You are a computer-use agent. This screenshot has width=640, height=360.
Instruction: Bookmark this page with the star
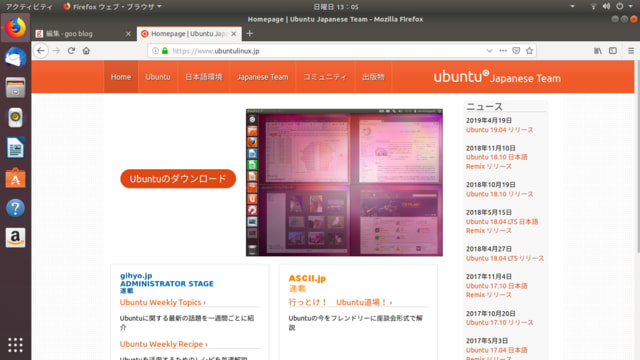coord(529,51)
